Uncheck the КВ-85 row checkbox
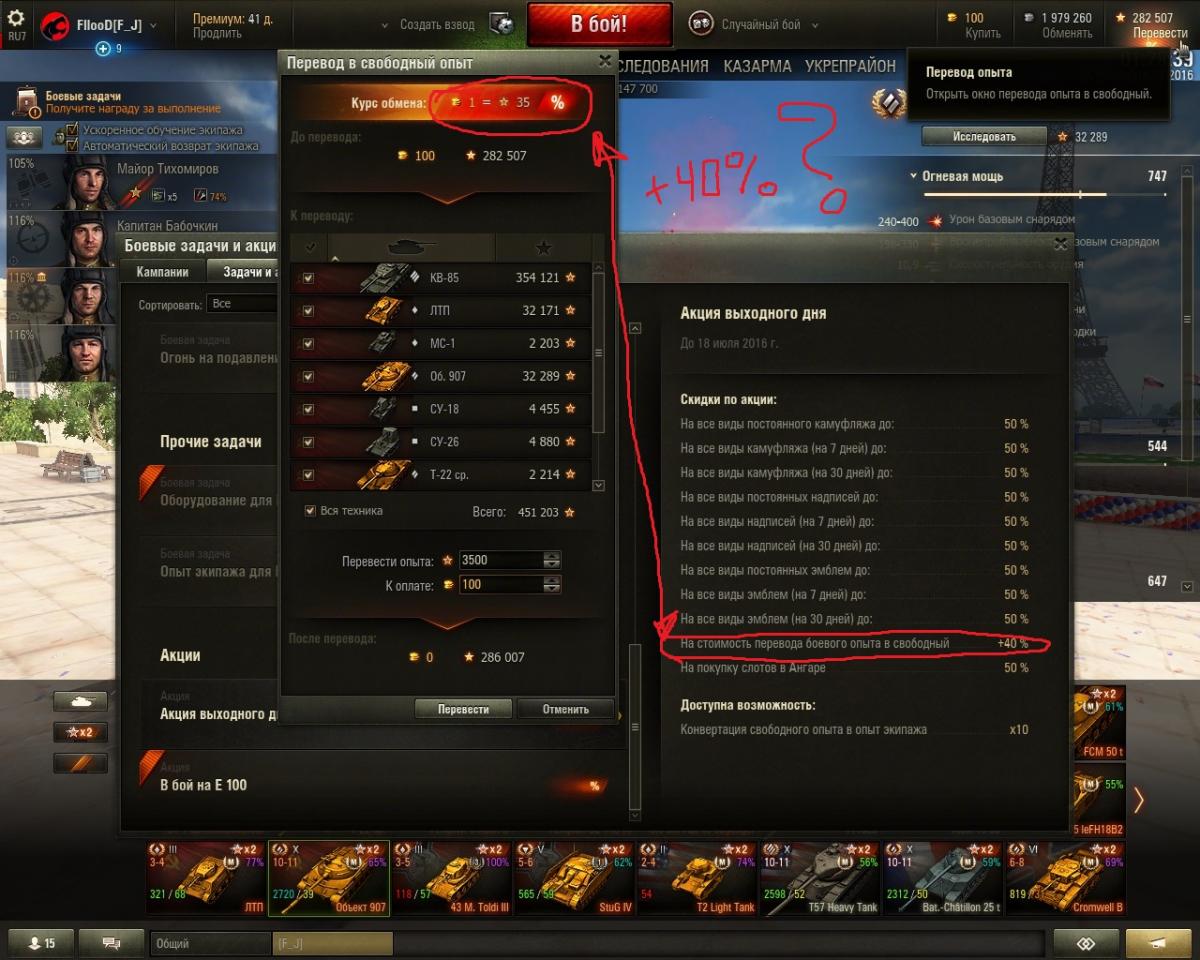 (x=308, y=278)
